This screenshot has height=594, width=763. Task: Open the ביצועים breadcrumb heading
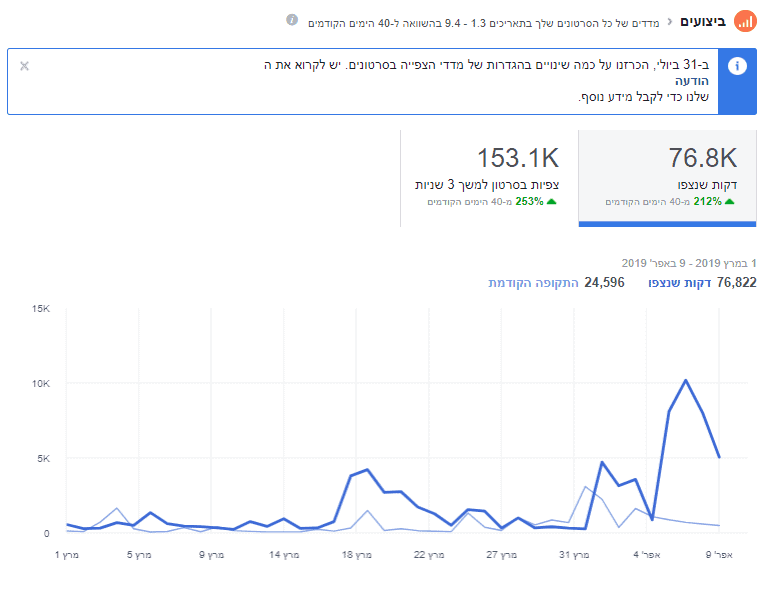[704, 21]
